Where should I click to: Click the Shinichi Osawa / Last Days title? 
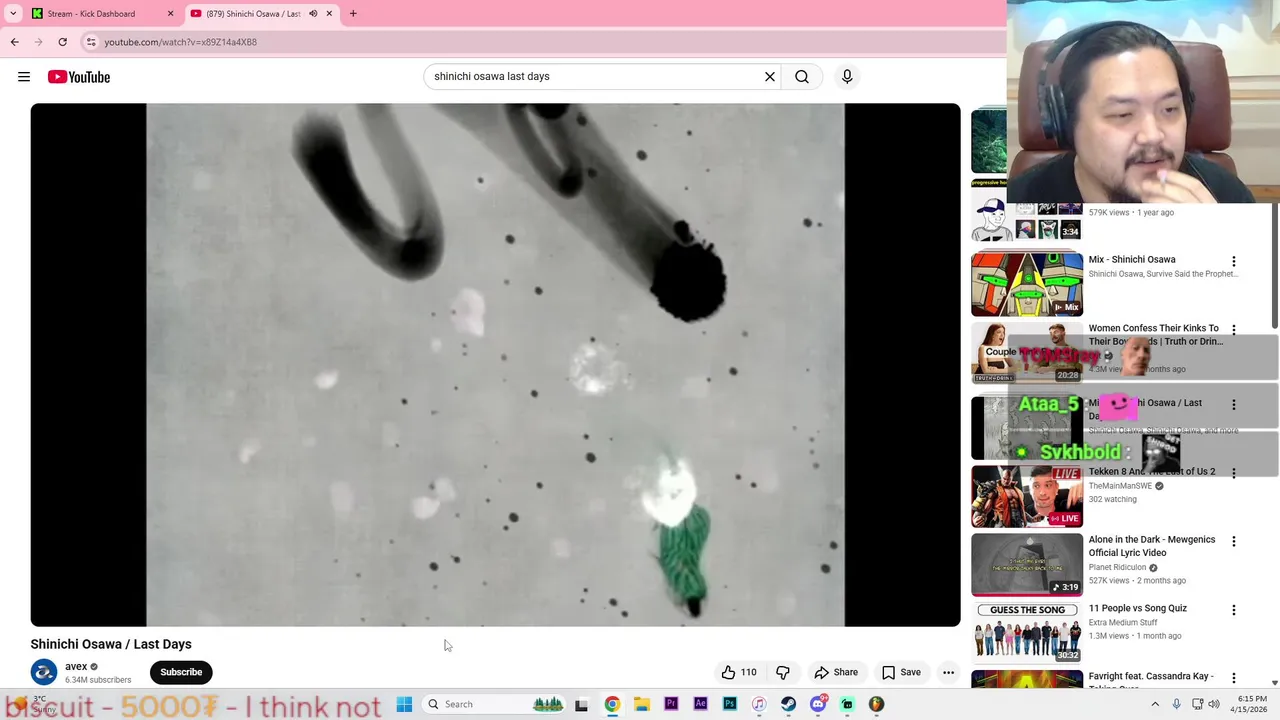click(x=111, y=644)
